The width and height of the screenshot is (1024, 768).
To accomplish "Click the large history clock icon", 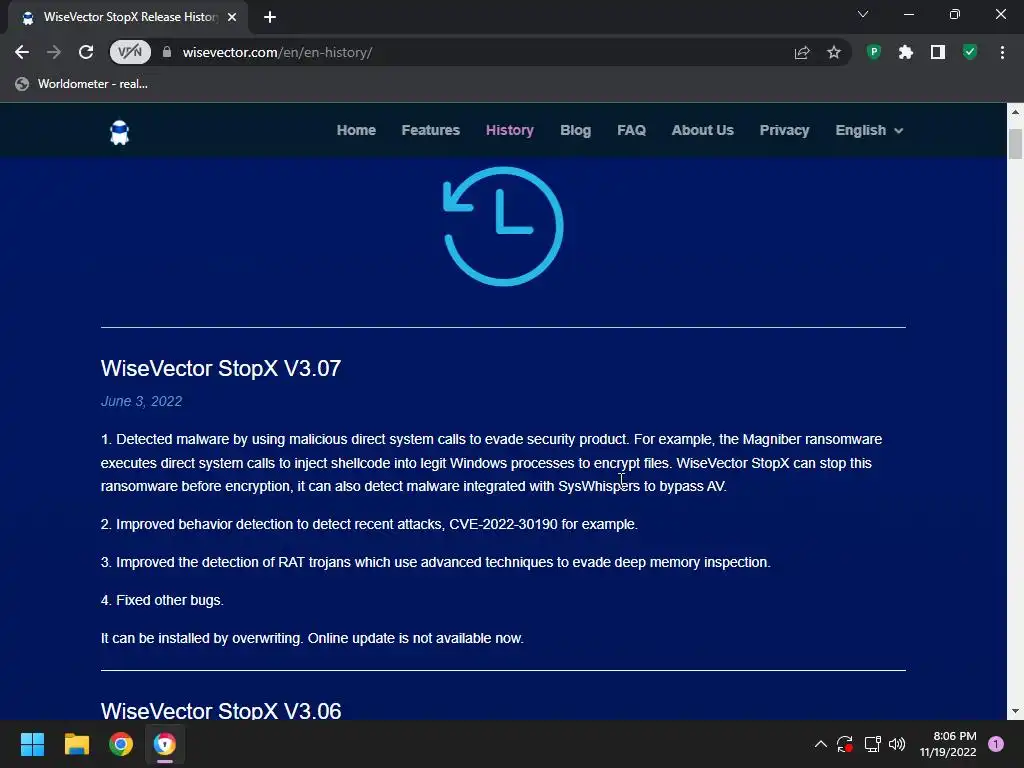I will [x=503, y=226].
